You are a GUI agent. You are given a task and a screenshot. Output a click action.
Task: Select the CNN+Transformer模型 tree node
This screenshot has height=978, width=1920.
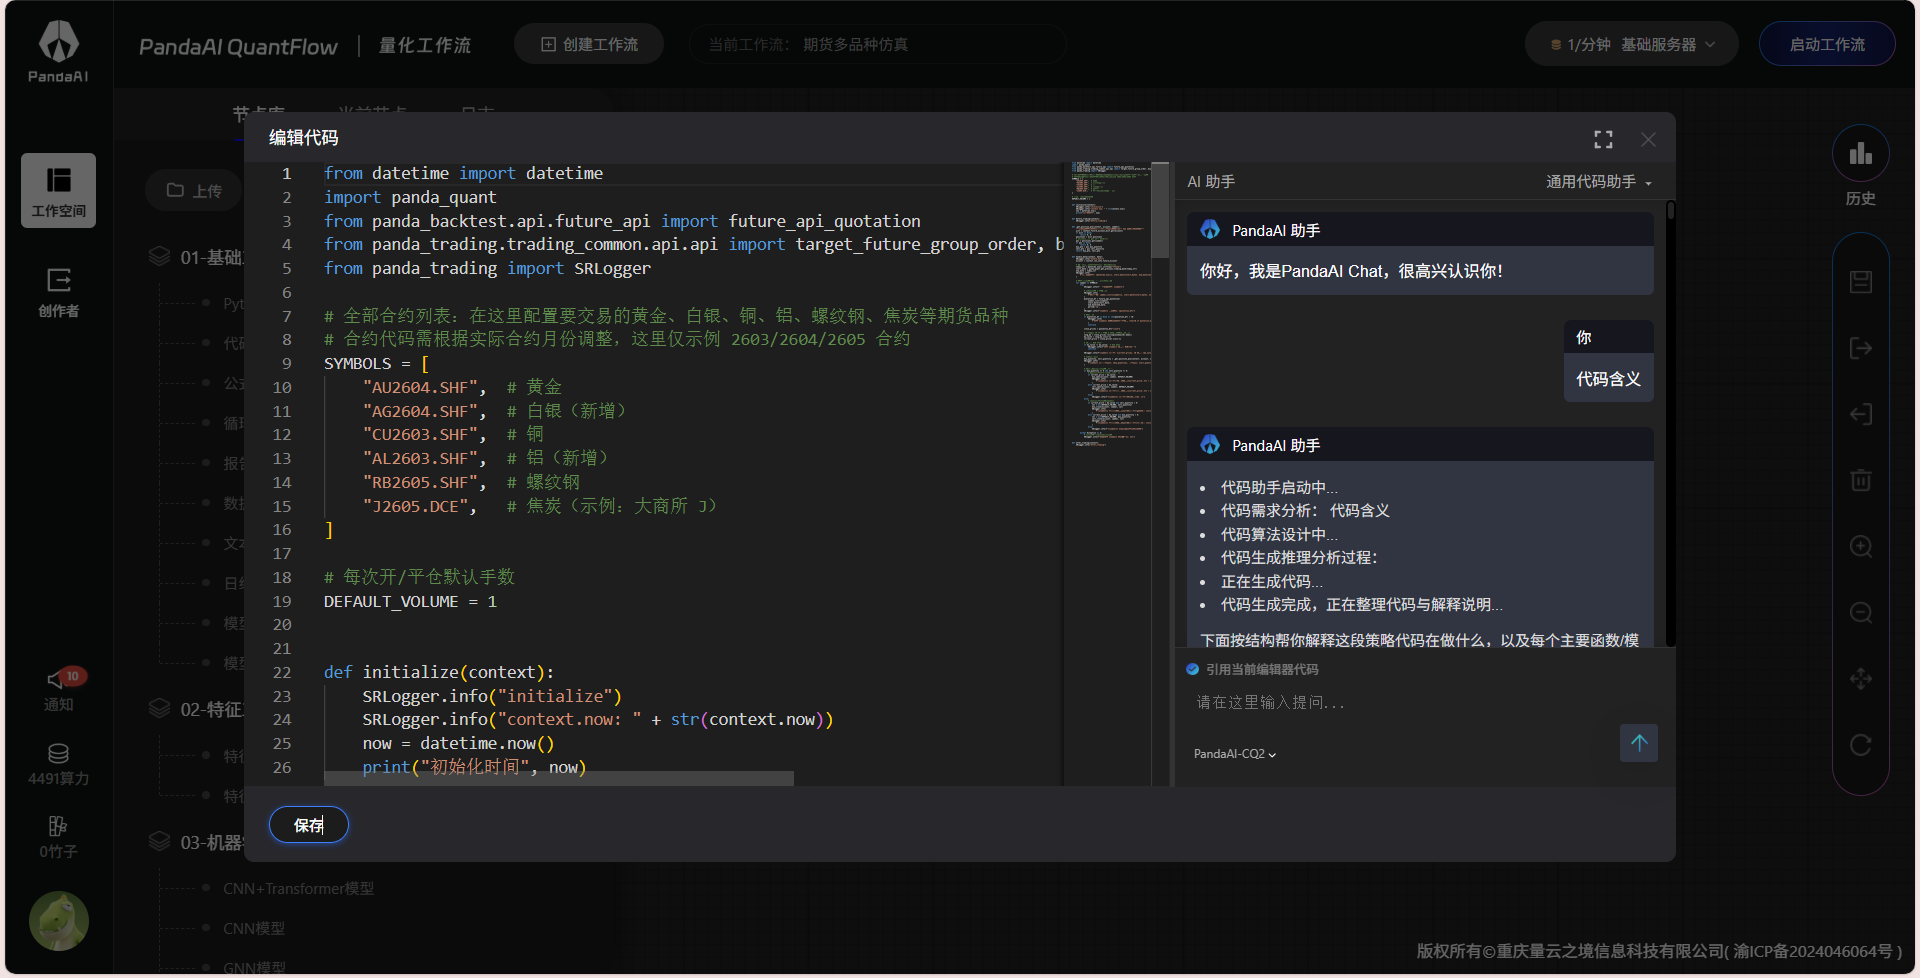pos(298,888)
